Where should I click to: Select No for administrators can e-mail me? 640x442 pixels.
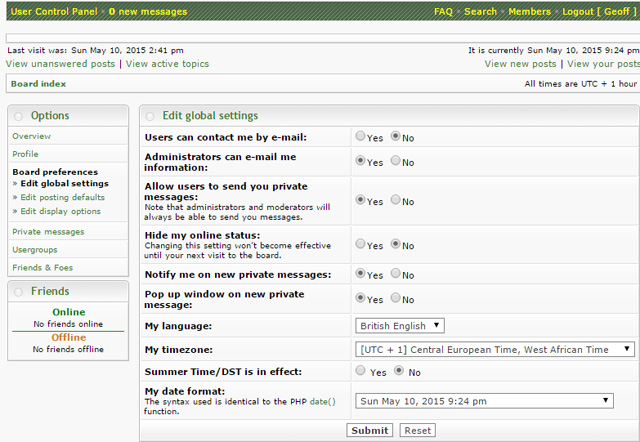(396, 161)
